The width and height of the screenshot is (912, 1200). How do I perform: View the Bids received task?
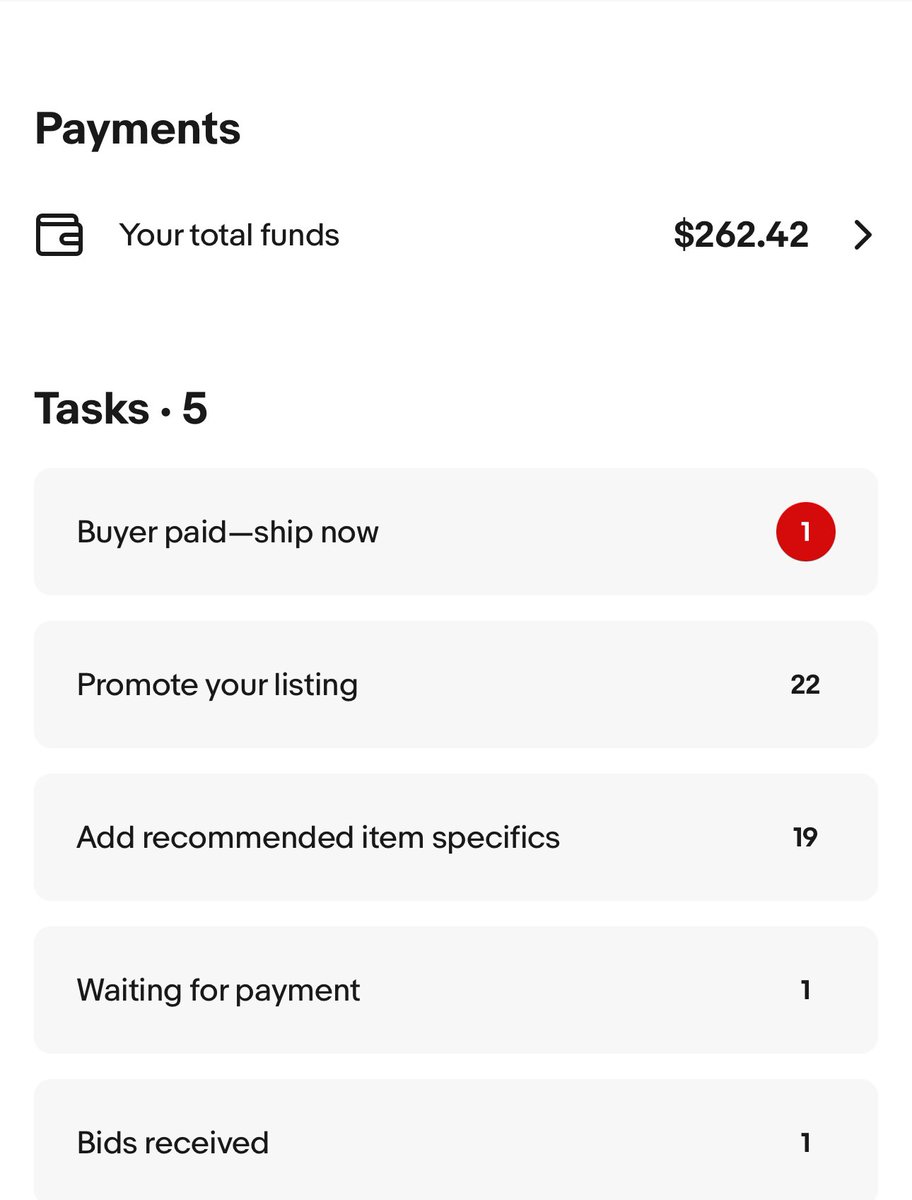(x=456, y=1140)
